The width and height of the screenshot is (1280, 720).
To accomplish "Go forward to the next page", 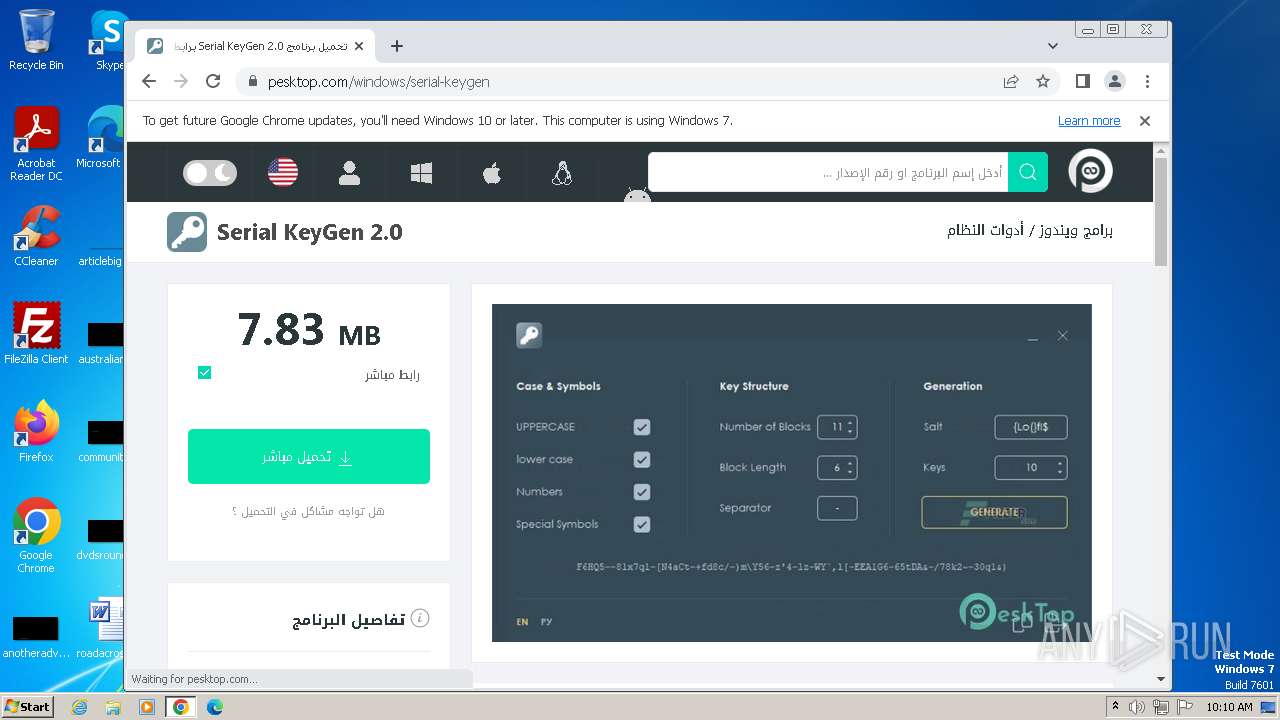I will (x=181, y=82).
